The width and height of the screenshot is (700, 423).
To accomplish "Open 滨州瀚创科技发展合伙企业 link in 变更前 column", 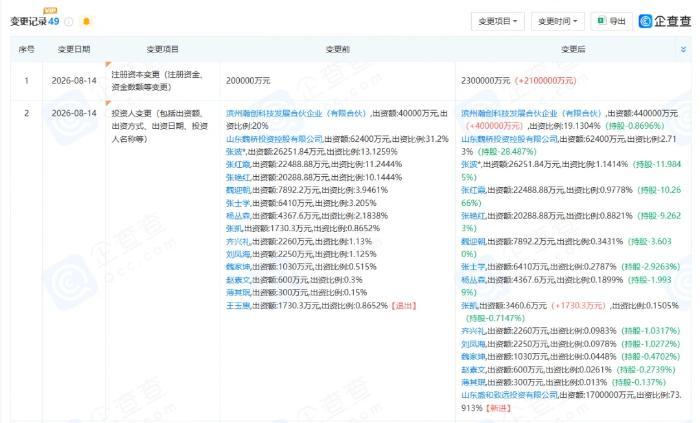I will [x=296, y=113].
